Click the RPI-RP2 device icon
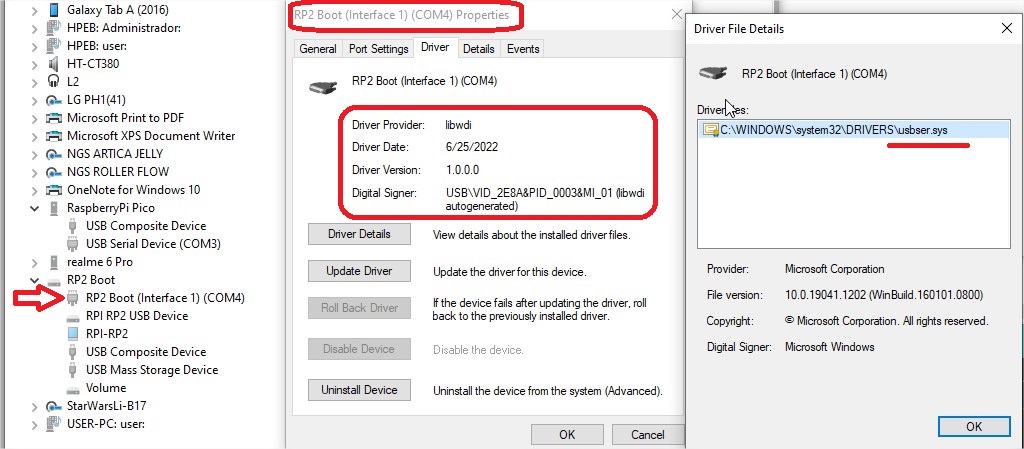The height and width of the screenshot is (449, 1024). [x=74, y=333]
